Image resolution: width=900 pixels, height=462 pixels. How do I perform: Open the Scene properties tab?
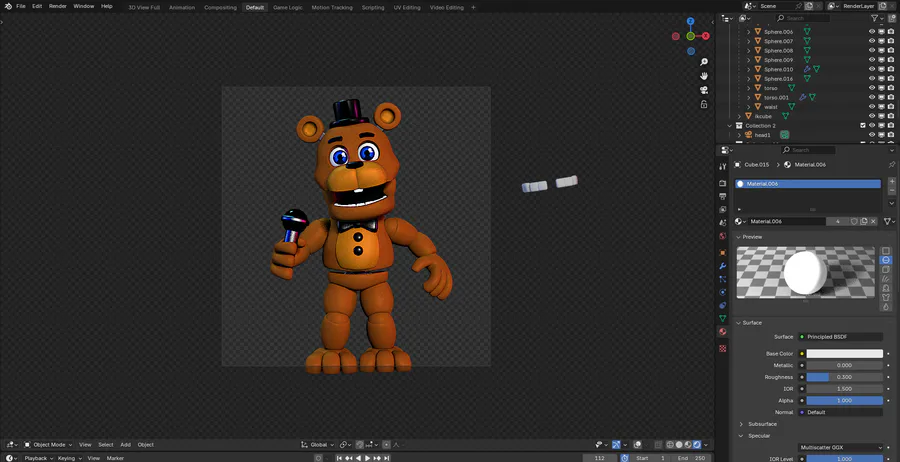click(723, 223)
